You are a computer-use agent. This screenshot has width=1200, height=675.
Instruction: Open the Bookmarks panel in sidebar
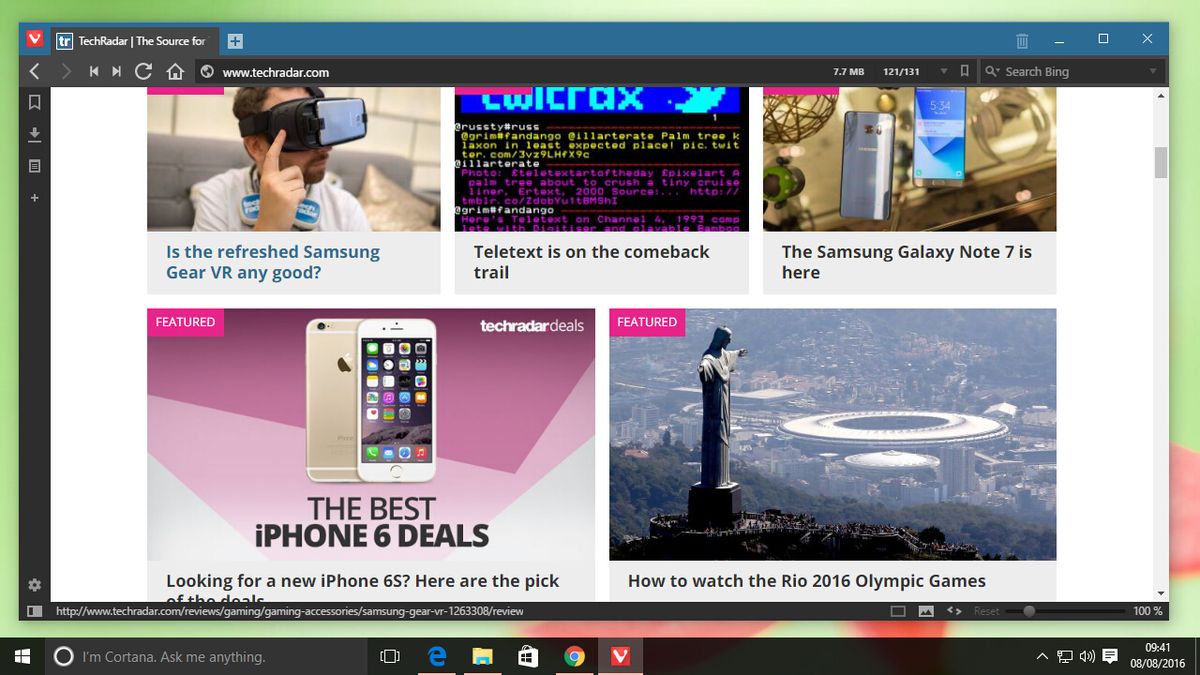pos(34,102)
